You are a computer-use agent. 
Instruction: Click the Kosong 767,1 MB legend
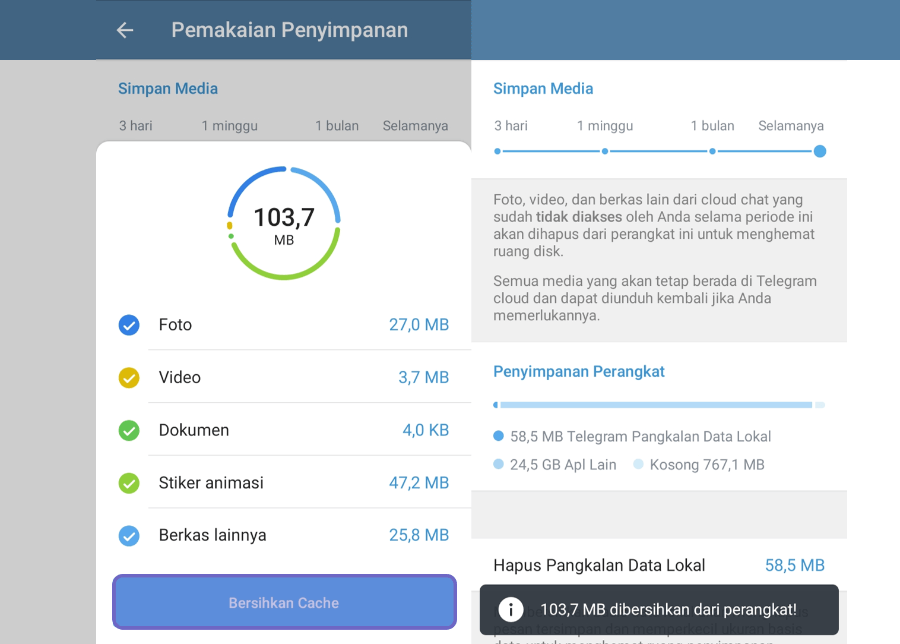coord(699,465)
